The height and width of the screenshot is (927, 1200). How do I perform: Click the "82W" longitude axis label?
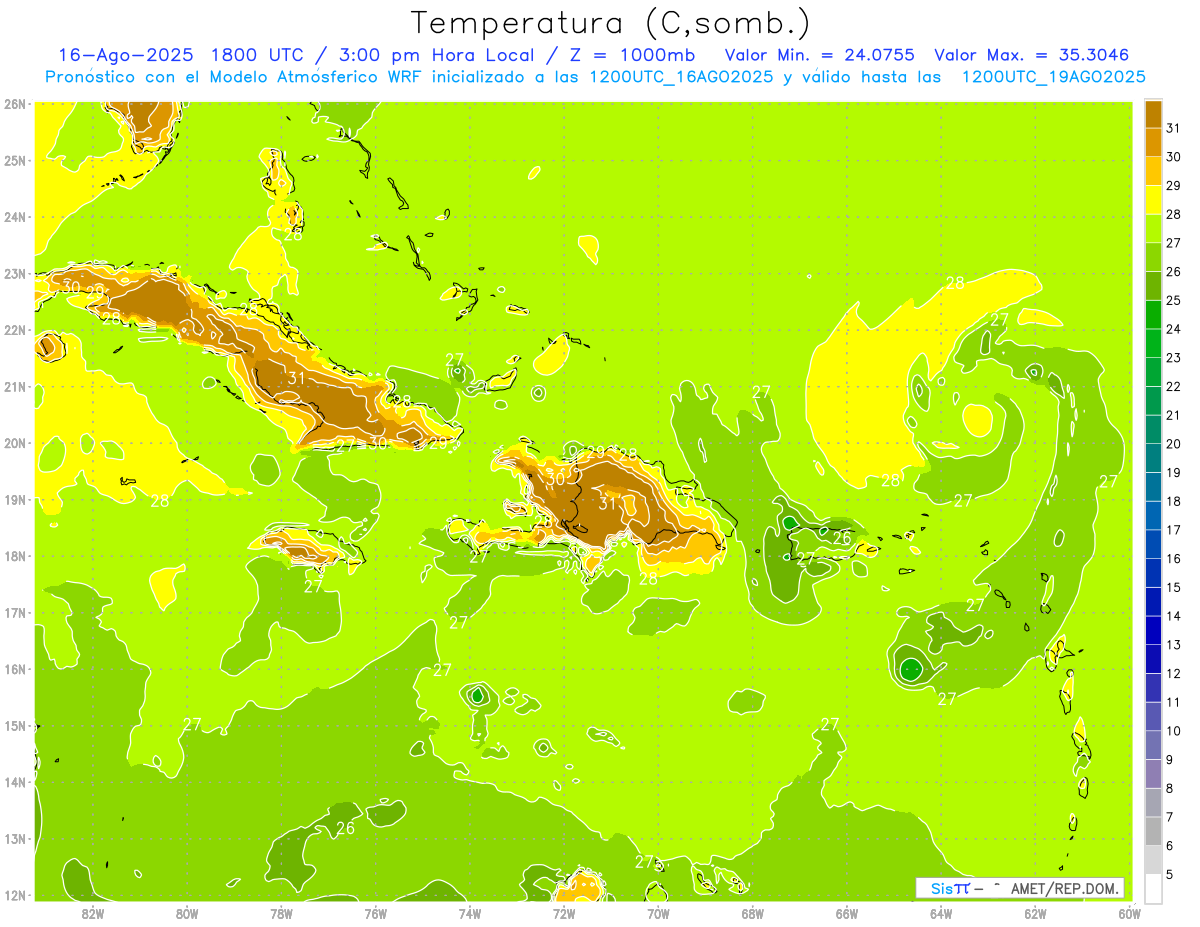point(92,912)
